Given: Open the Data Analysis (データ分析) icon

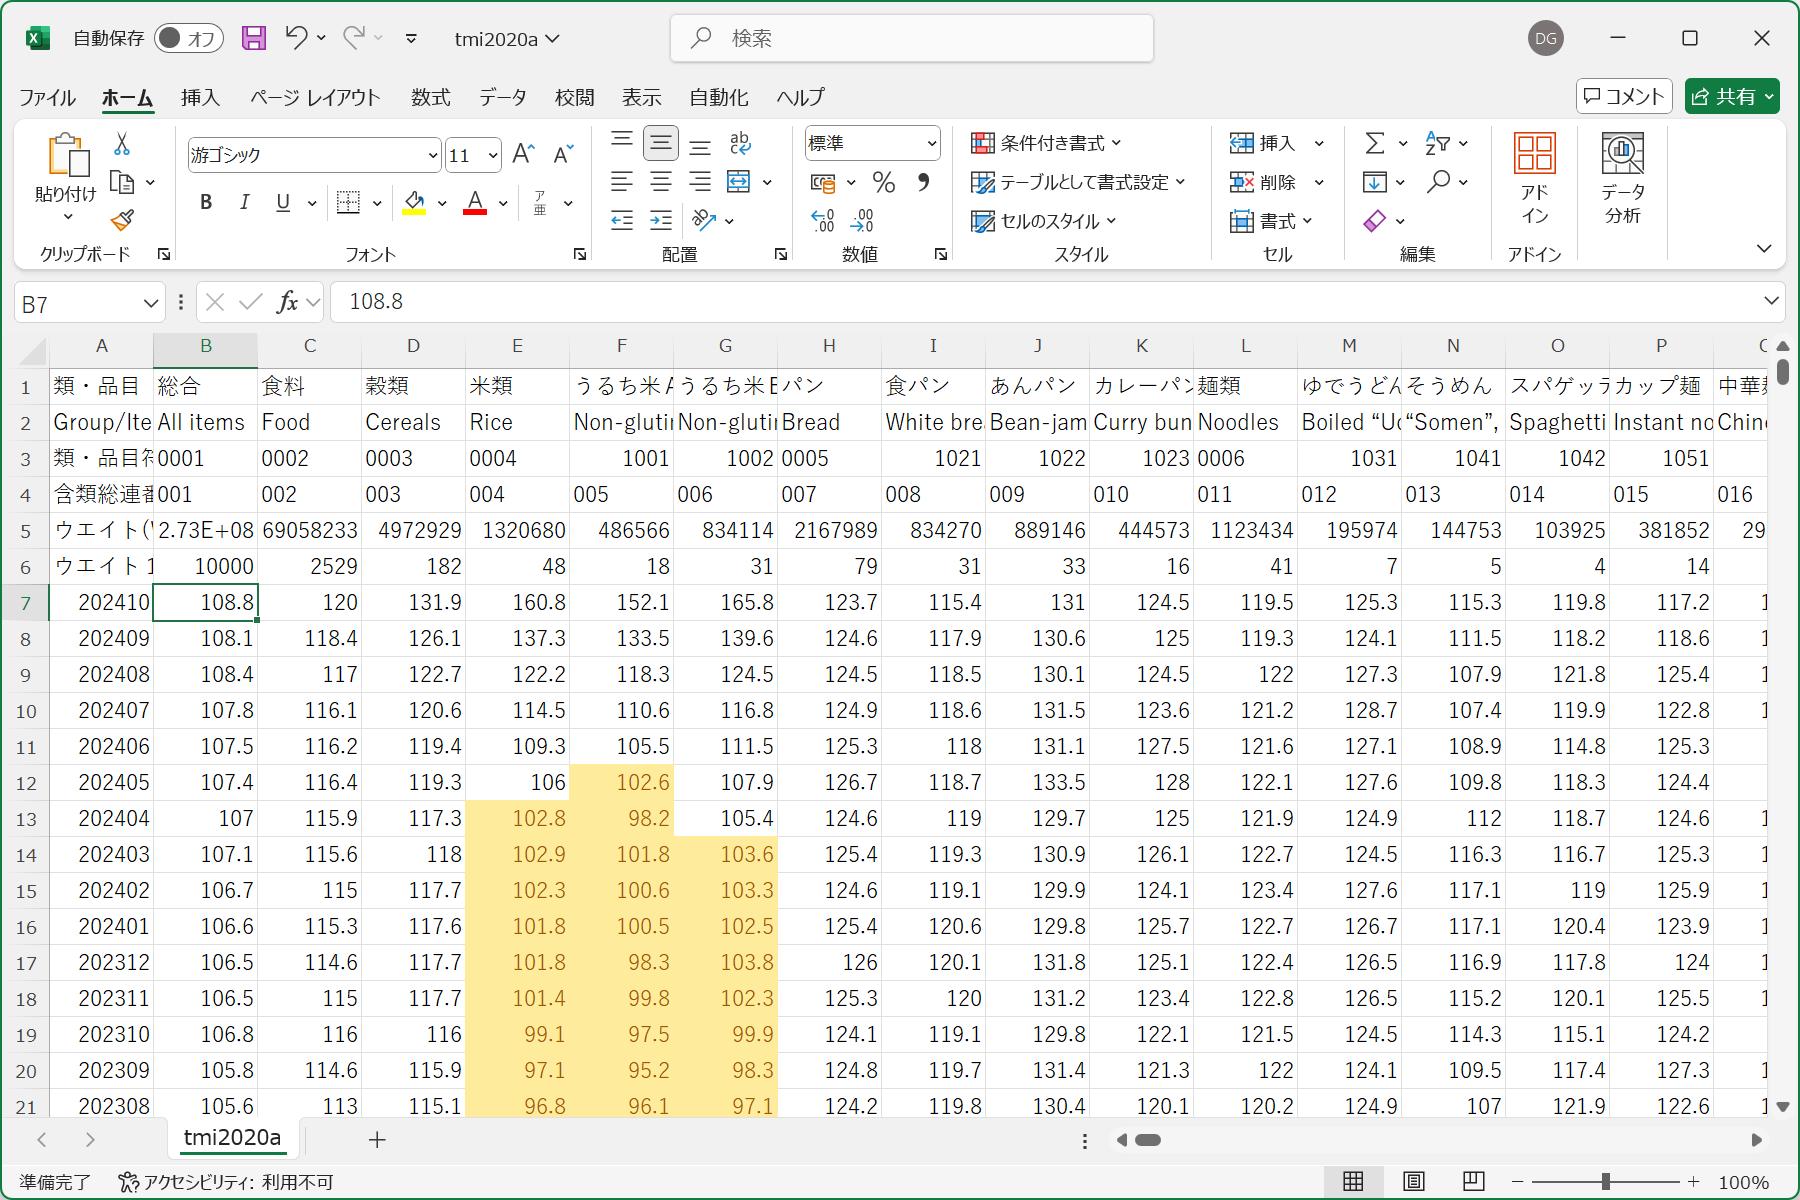Looking at the screenshot, I should coord(1623,179).
